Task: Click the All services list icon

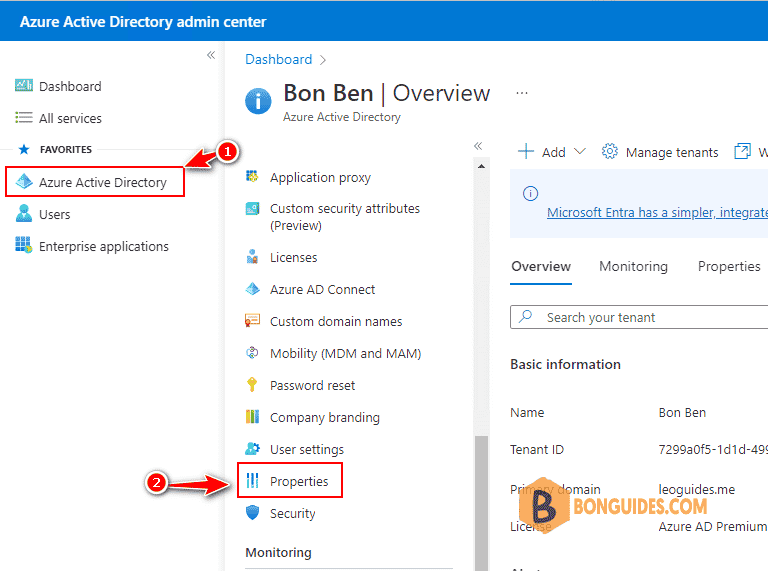Action: click(24, 118)
